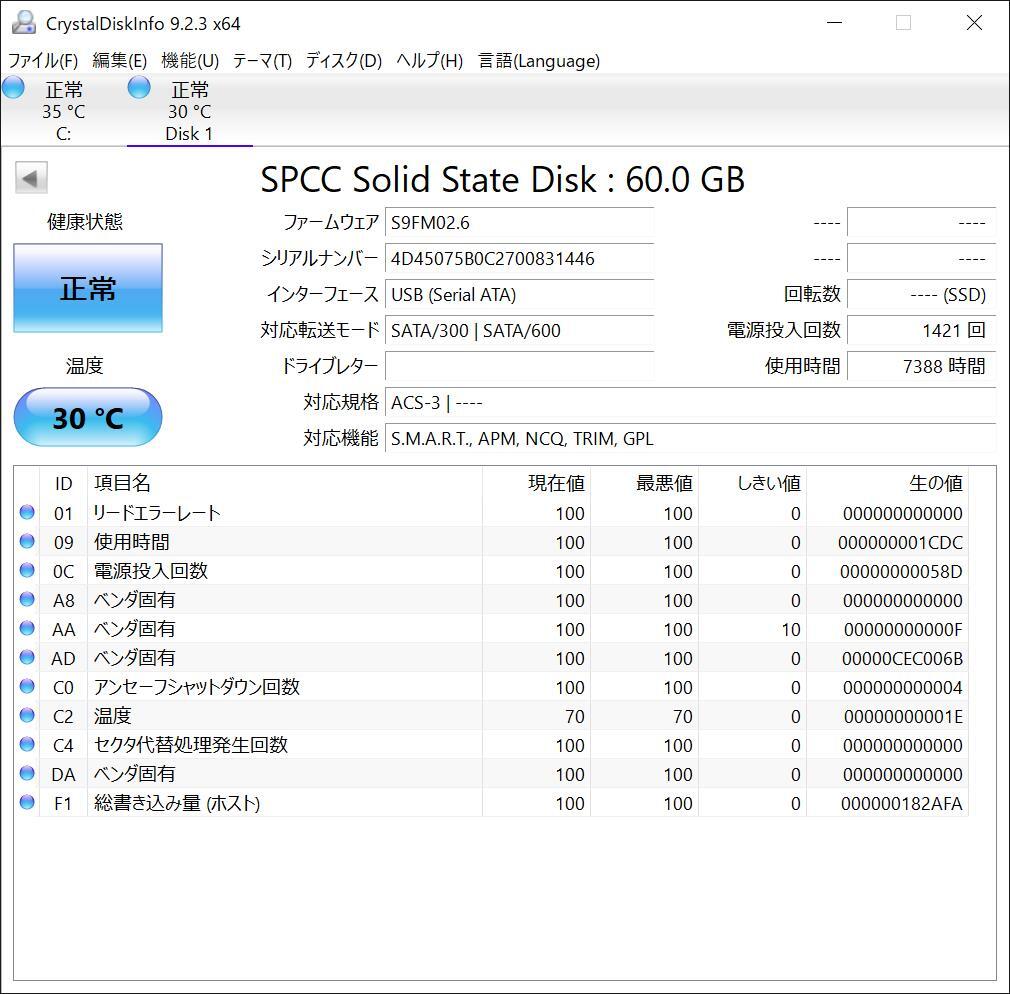Click the empty drive letter field

(519, 367)
